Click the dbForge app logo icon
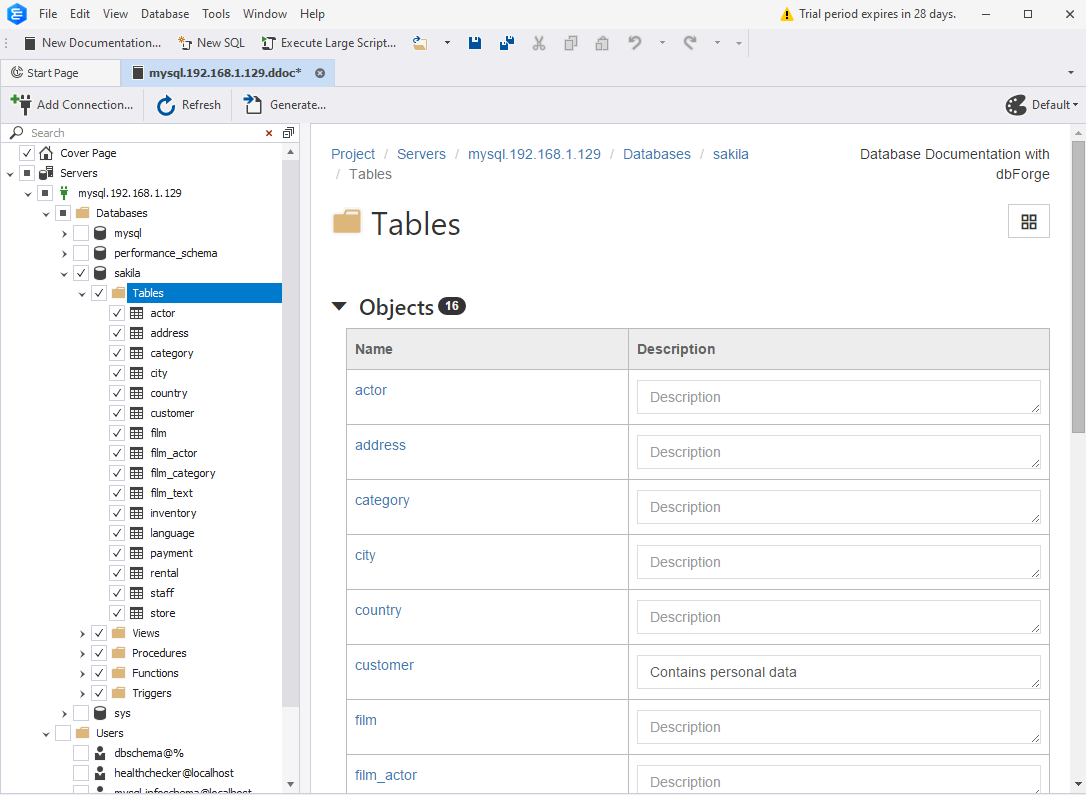Screen dimensions: 1086x795 coord(17,14)
